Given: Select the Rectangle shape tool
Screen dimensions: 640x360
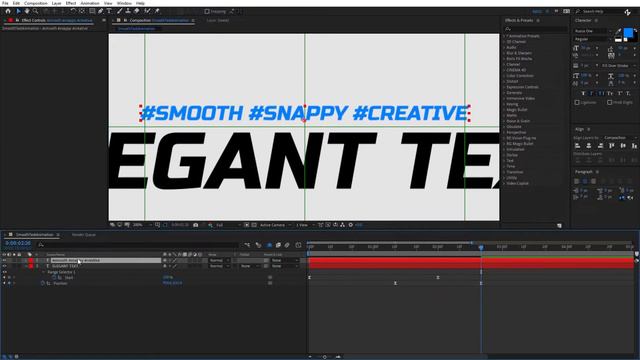Looking at the screenshot, I should (92, 11).
